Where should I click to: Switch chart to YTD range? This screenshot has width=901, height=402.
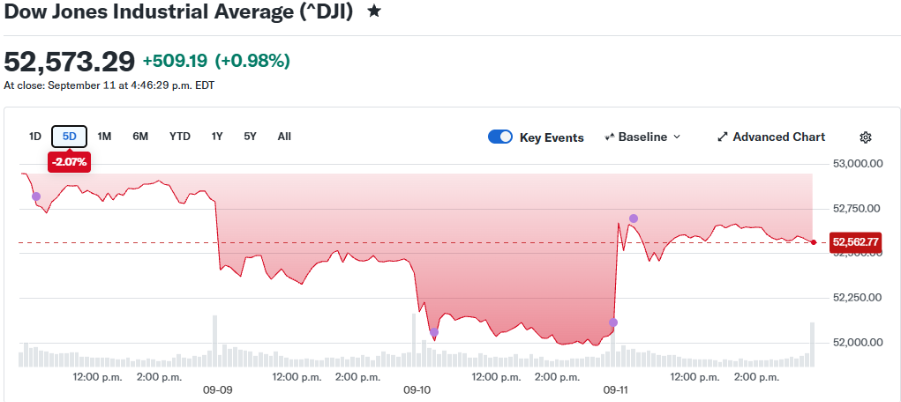180,137
